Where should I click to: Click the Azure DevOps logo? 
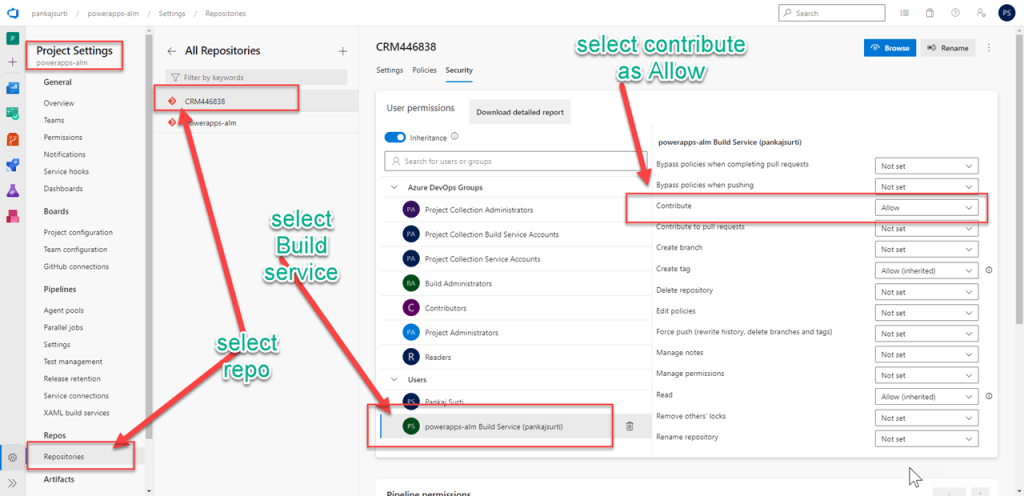(x=13, y=13)
